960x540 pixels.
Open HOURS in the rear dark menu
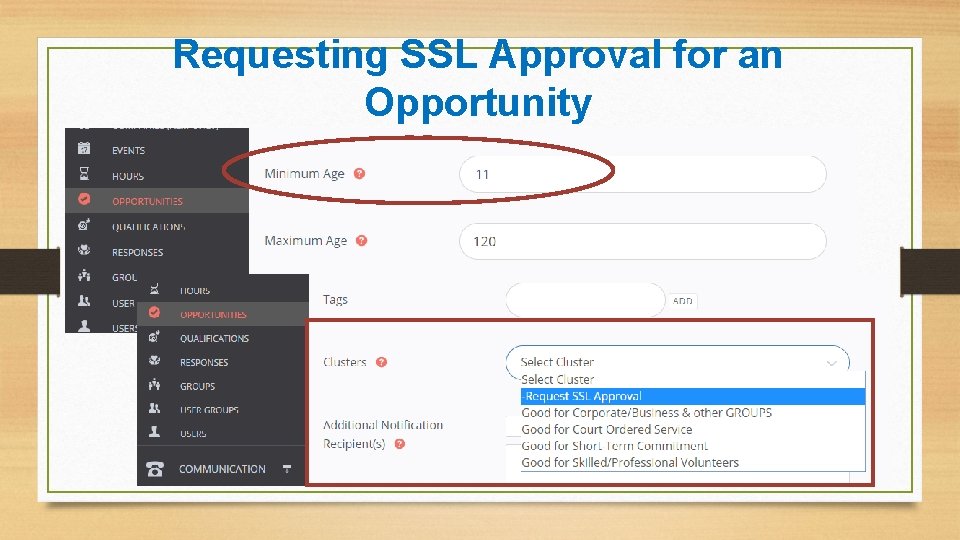tap(128, 176)
